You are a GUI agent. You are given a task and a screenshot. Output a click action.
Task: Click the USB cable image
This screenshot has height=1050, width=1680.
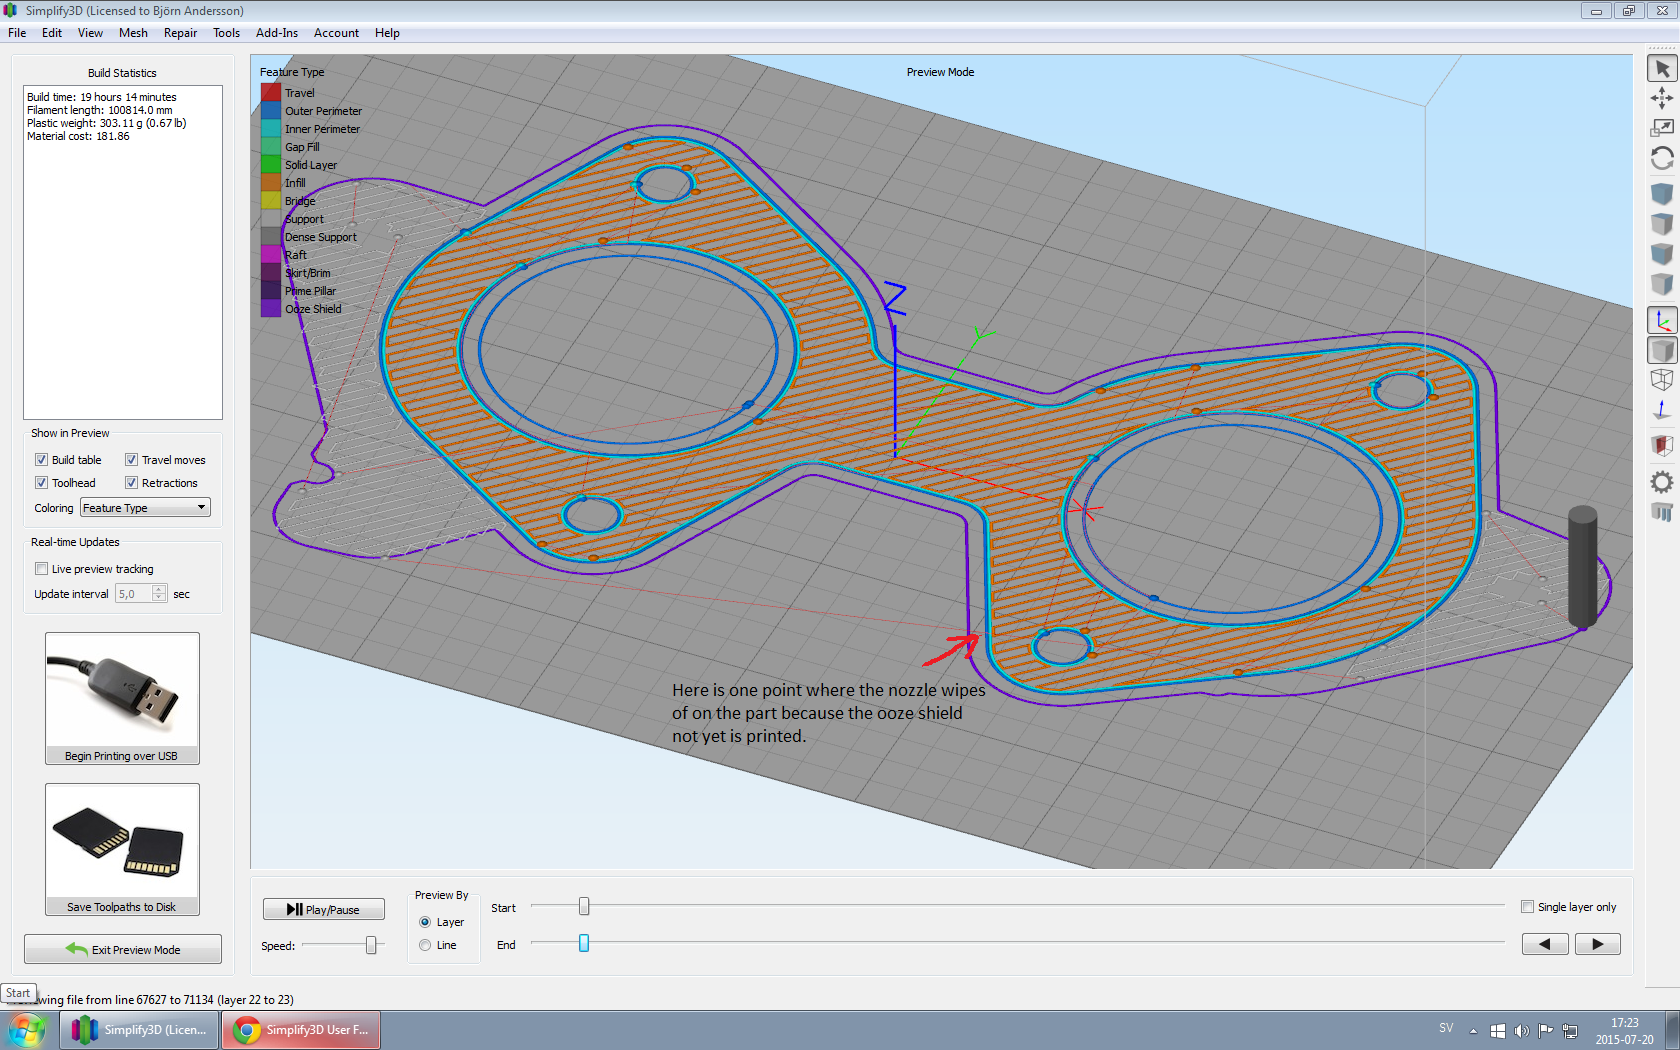(122, 691)
